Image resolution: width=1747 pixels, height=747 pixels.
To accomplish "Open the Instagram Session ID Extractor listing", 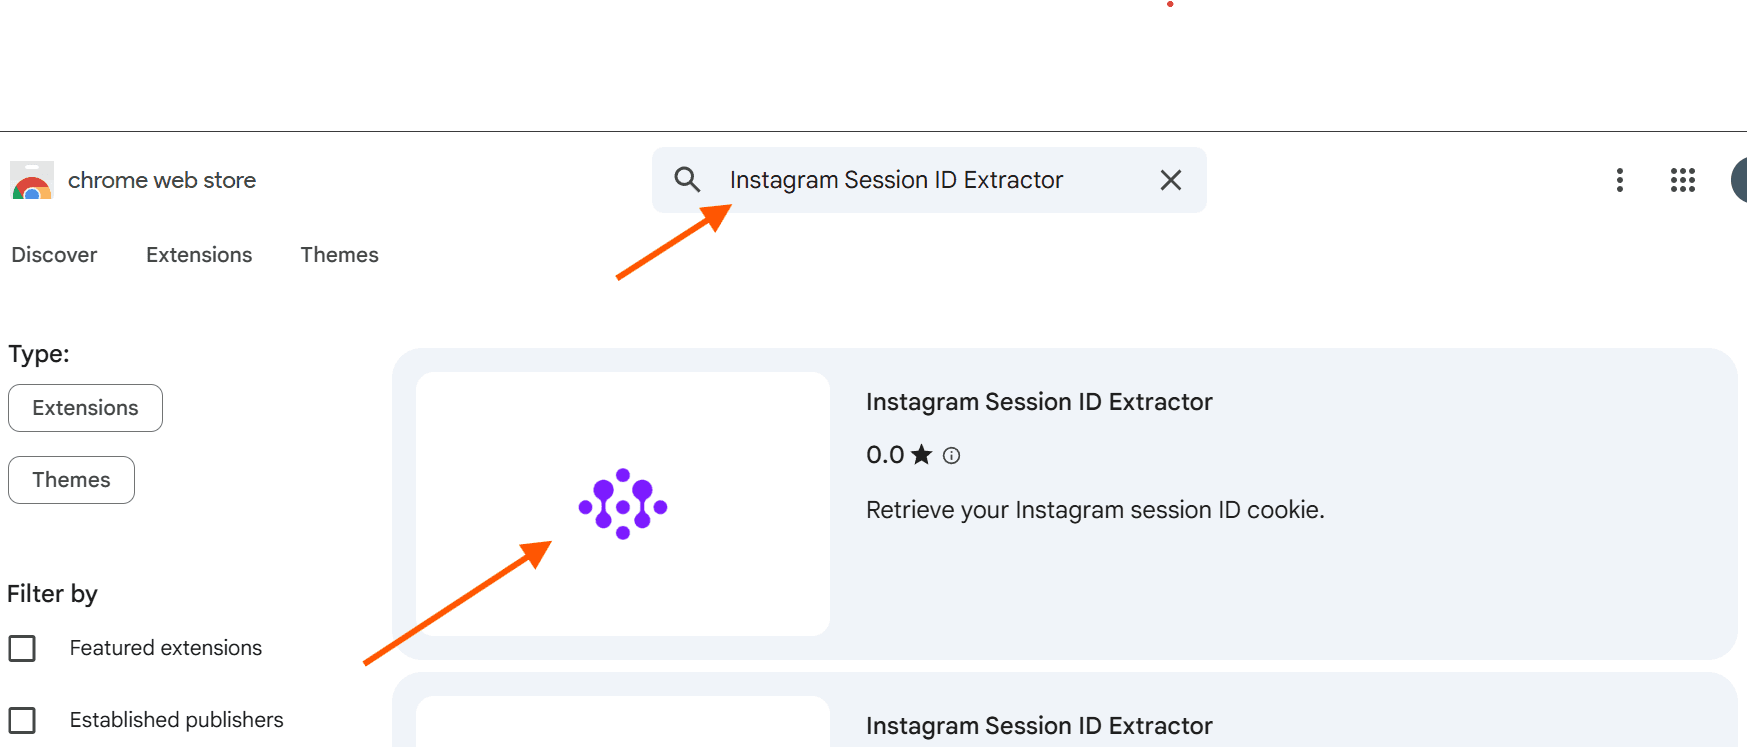I will click(1039, 402).
